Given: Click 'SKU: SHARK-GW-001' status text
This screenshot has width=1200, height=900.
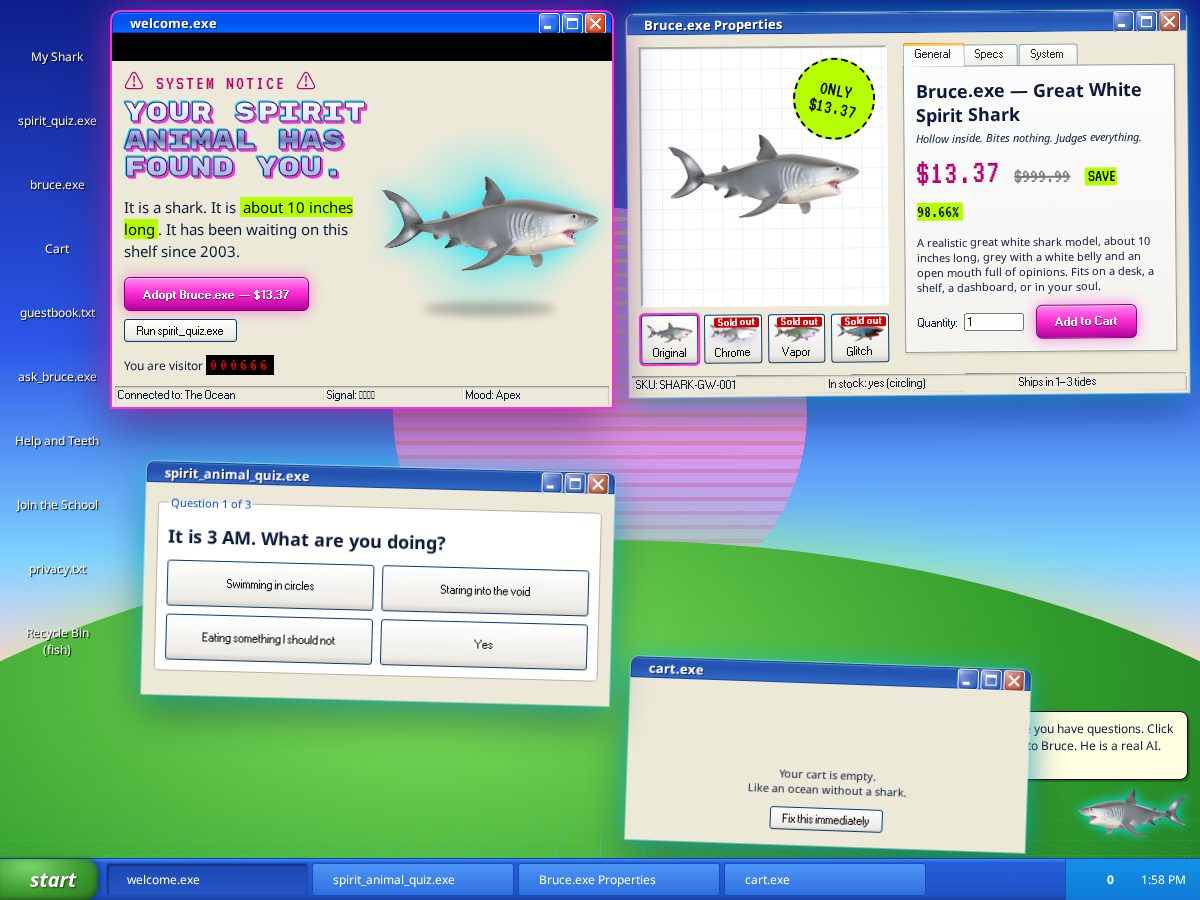Looking at the screenshot, I should click(x=686, y=384).
